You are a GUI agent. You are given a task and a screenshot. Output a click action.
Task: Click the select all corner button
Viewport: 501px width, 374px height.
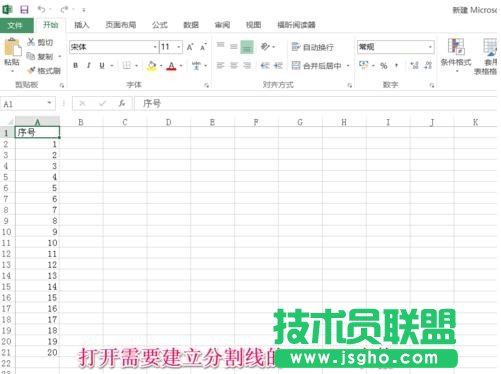click(x=7, y=122)
